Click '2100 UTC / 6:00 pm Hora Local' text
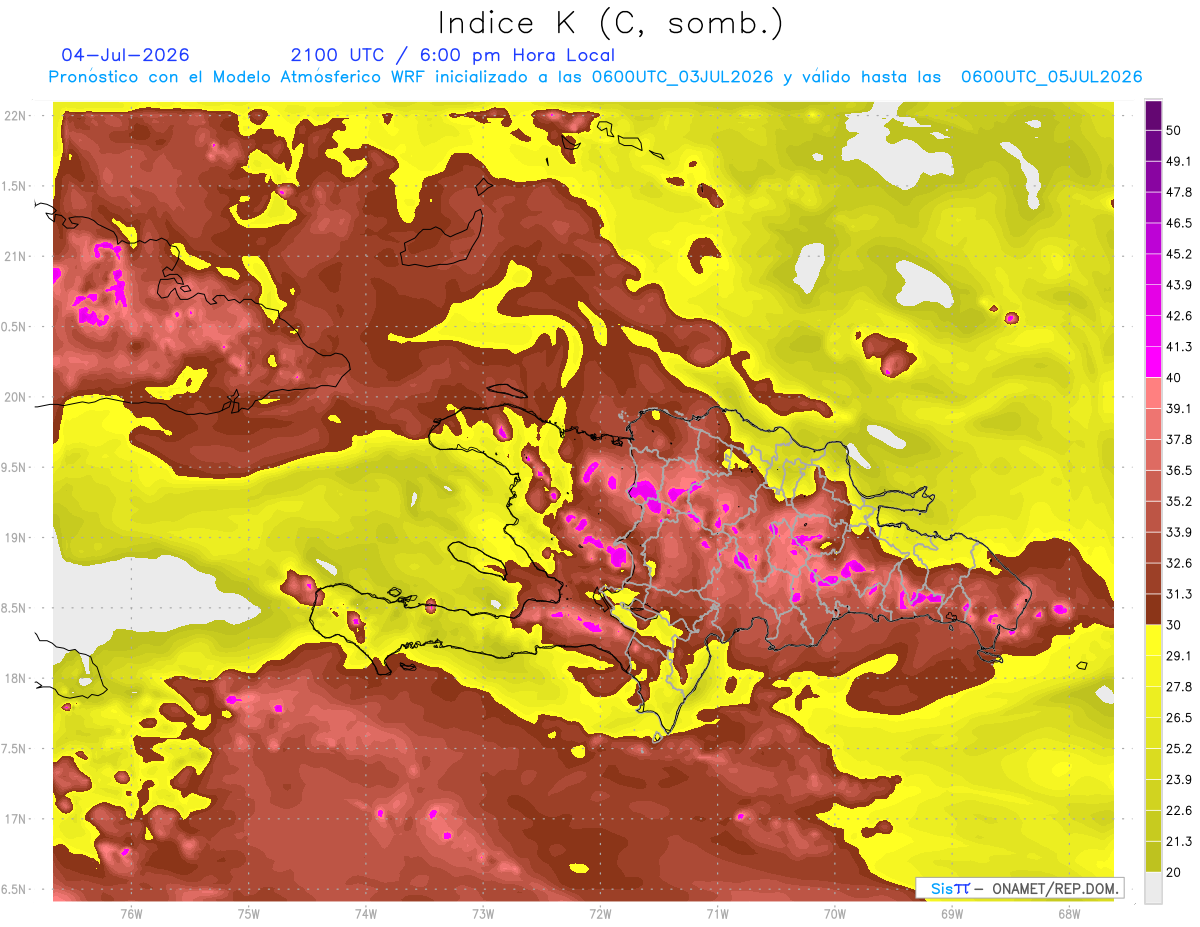1200x927 pixels. (453, 55)
